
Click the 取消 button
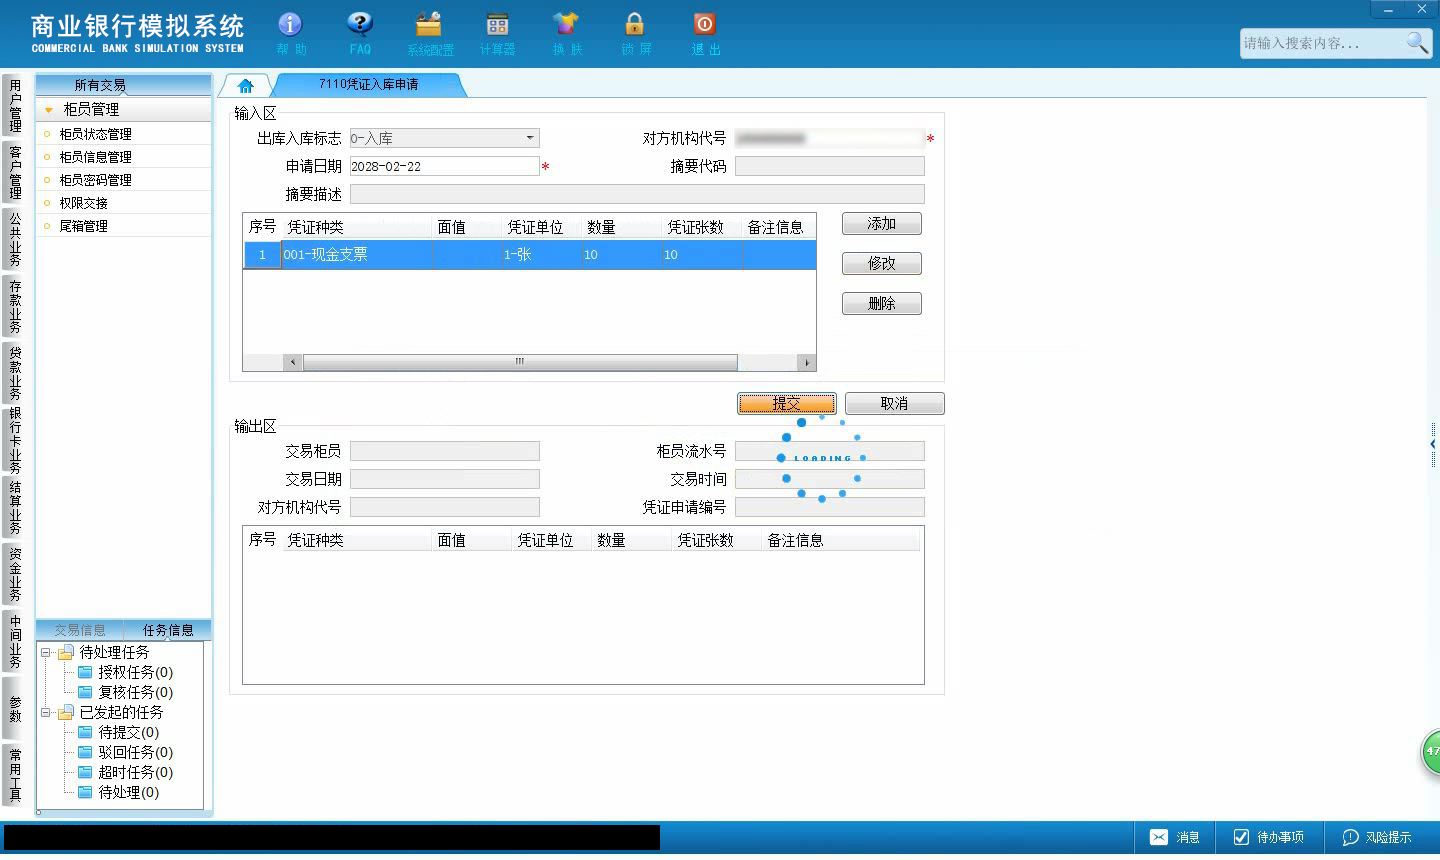click(x=895, y=404)
